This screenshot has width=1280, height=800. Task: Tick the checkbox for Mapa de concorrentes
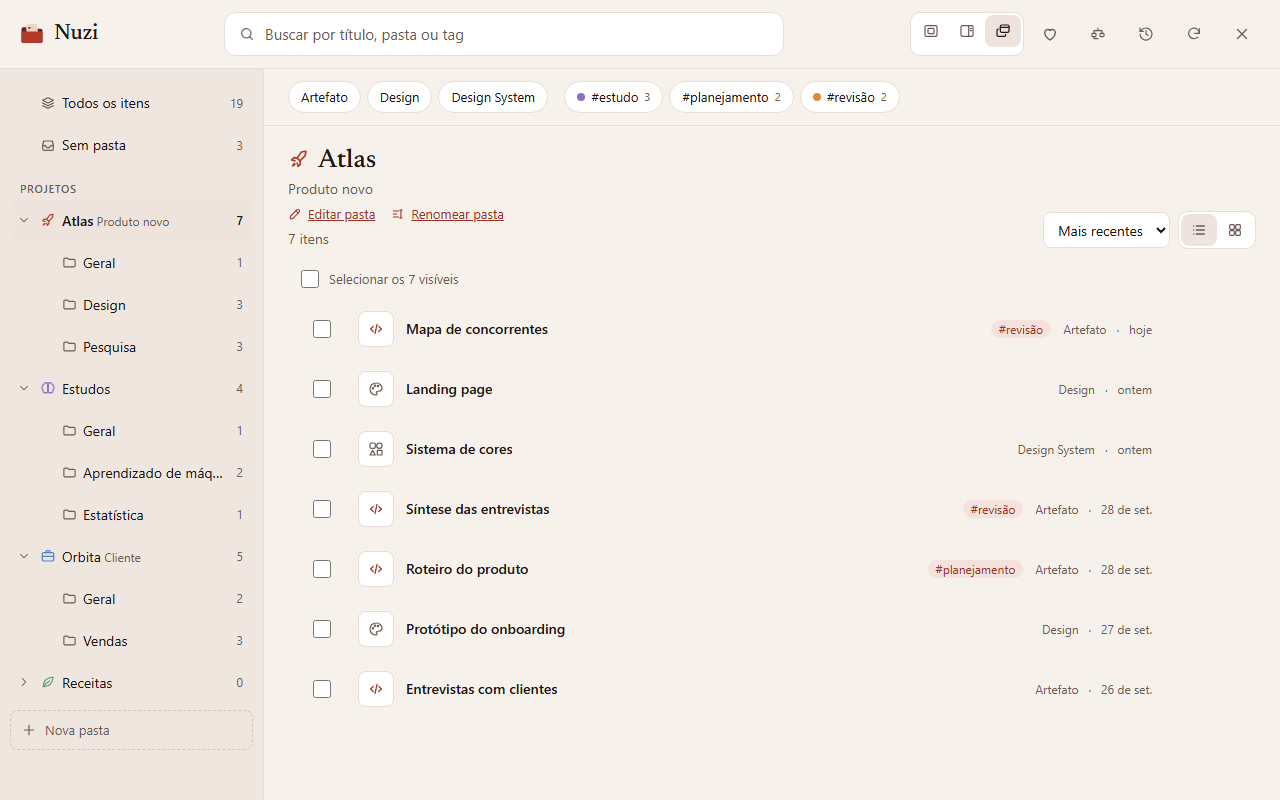tap(322, 329)
